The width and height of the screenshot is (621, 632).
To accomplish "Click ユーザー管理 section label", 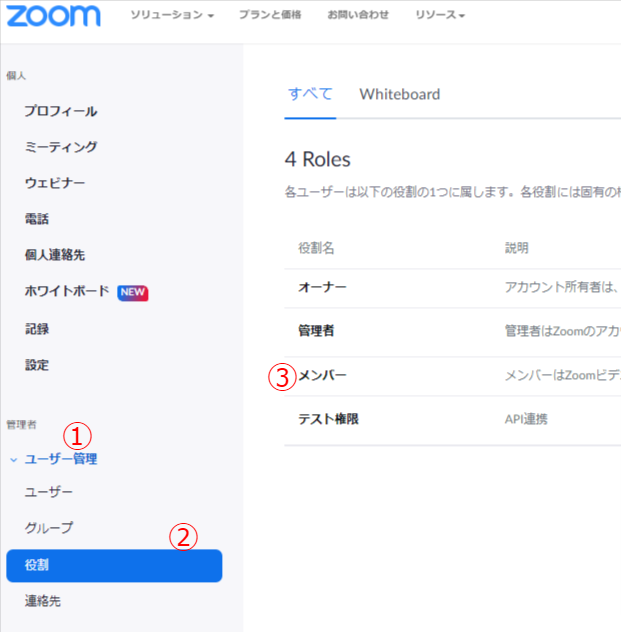I will click(x=61, y=459).
